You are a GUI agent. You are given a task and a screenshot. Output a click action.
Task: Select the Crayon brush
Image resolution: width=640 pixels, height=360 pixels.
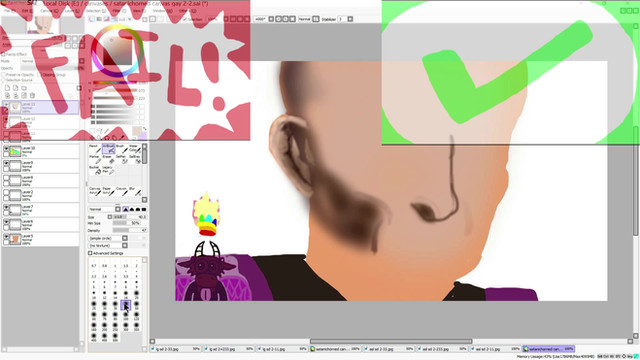point(122,191)
